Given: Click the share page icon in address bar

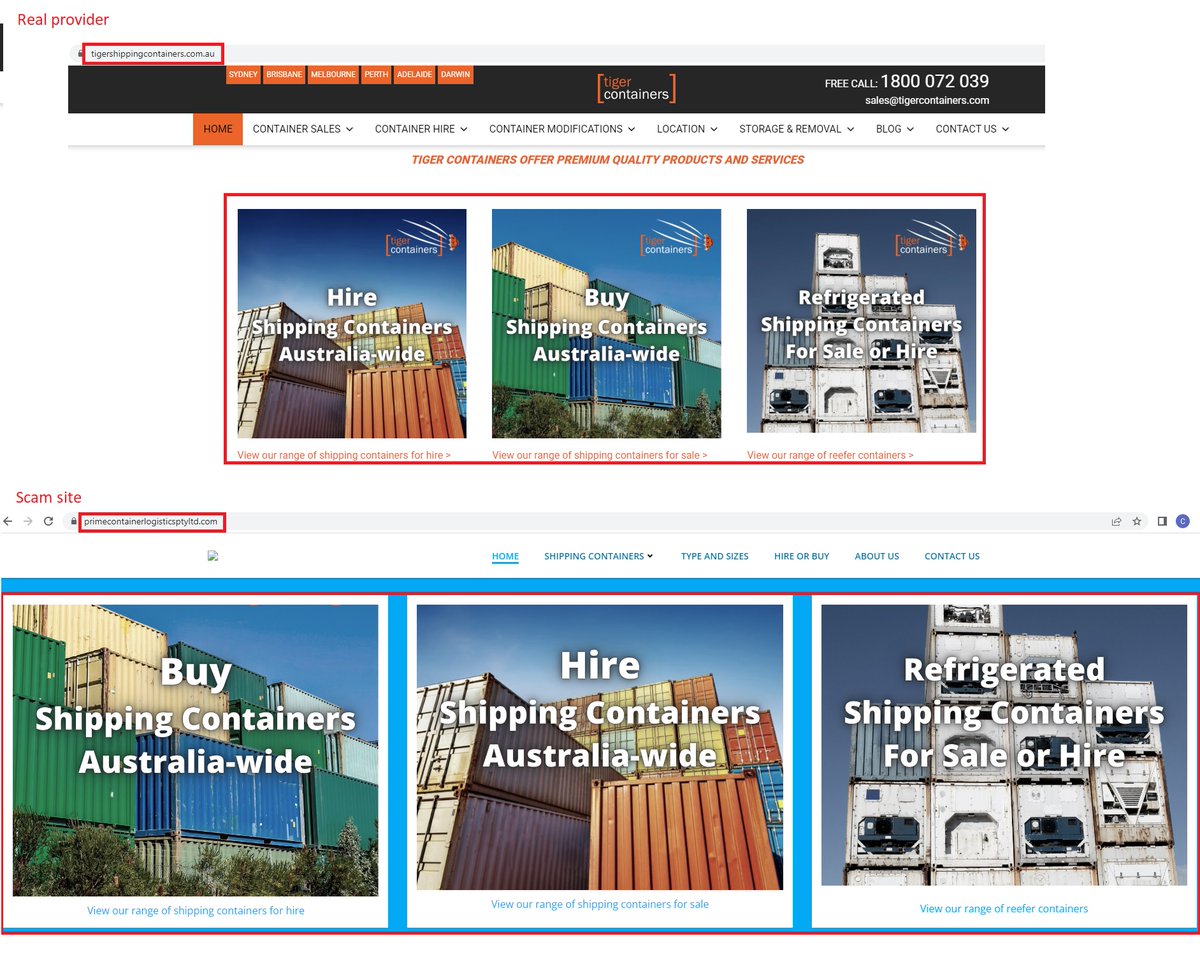Looking at the screenshot, I should (x=1116, y=521).
